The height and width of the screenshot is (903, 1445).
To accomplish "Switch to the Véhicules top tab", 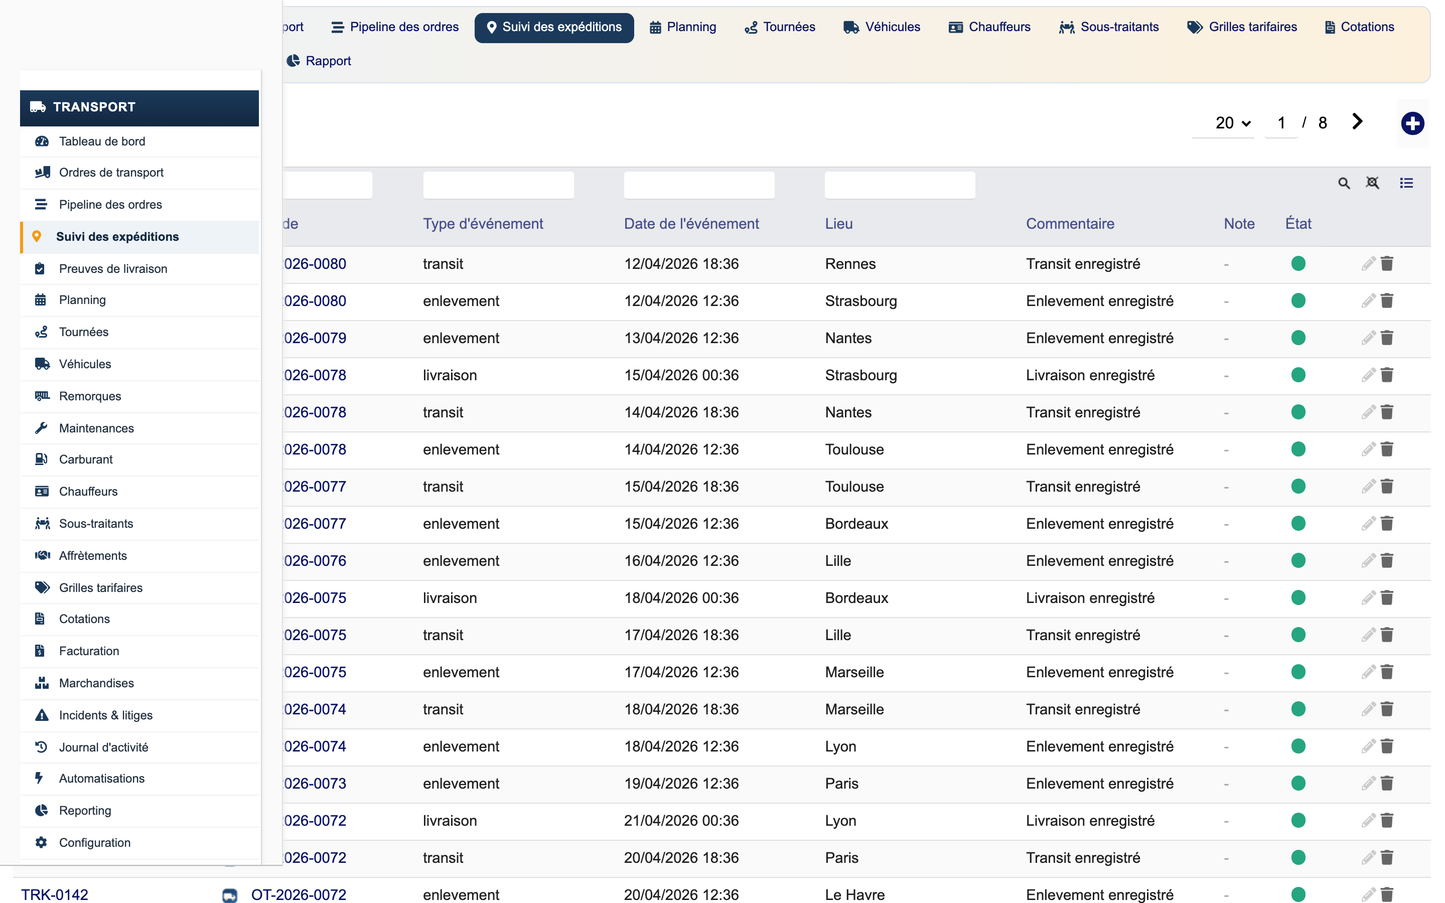I will [x=882, y=27].
